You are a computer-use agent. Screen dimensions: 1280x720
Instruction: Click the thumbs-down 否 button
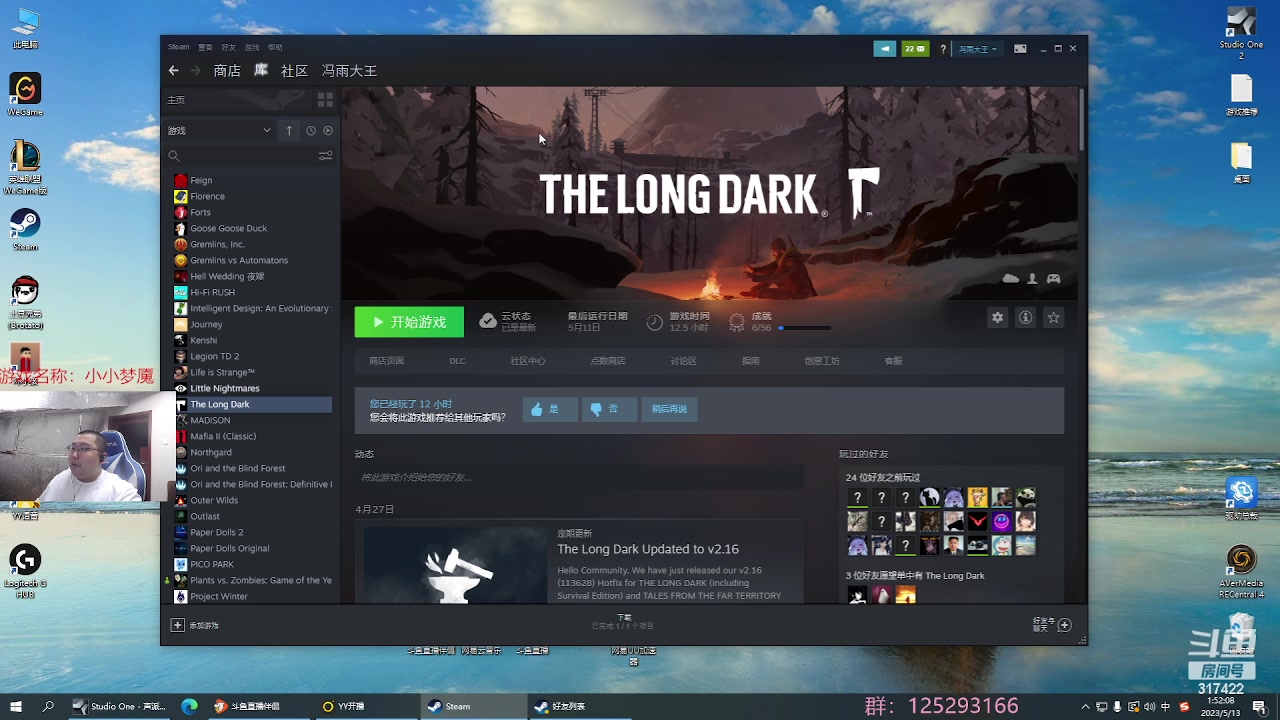click(x=609, y=409)
